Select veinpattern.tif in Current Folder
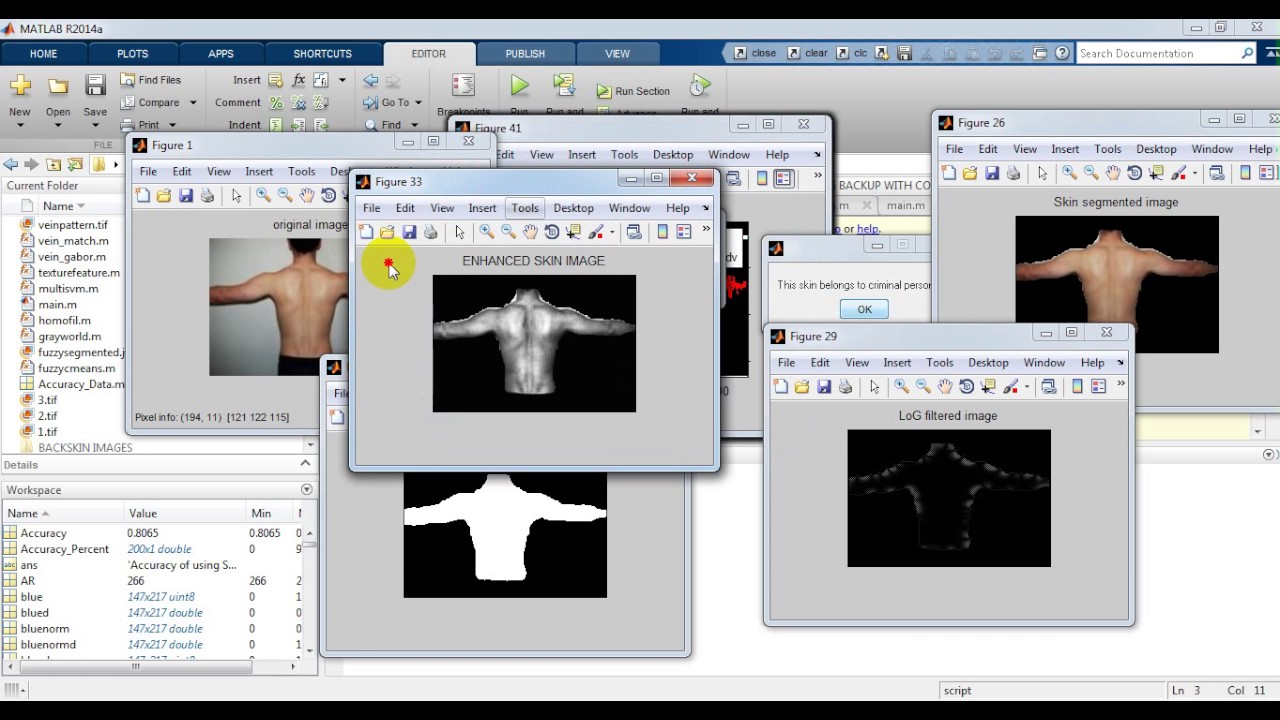This screenshot has height=720, width=1280. (x=72, y=225)
